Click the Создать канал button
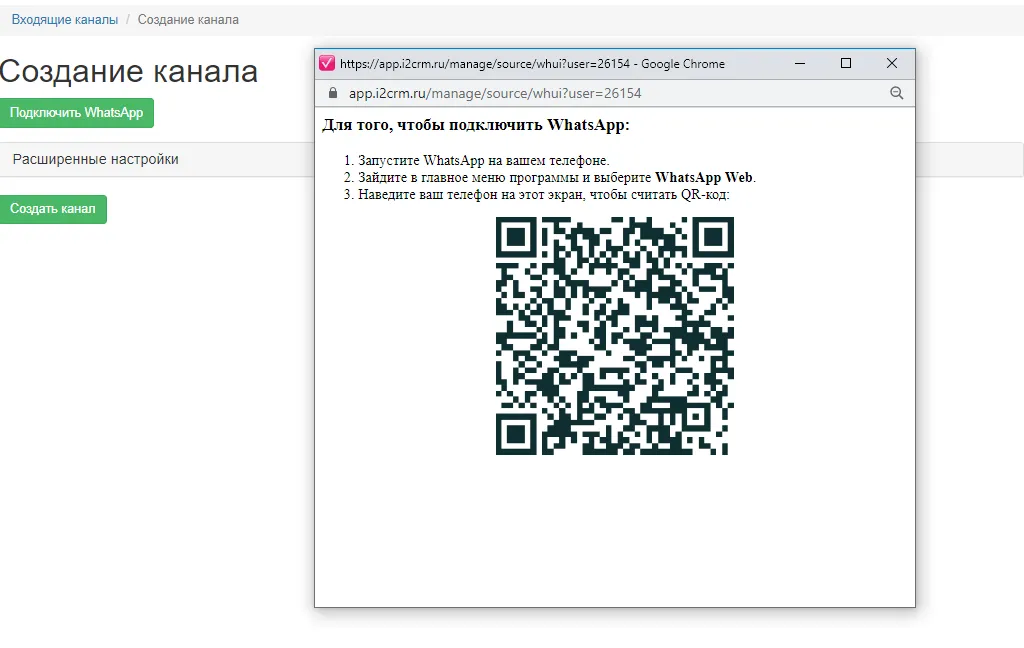This screenshot has height=648, width=1024. [53, 209]
